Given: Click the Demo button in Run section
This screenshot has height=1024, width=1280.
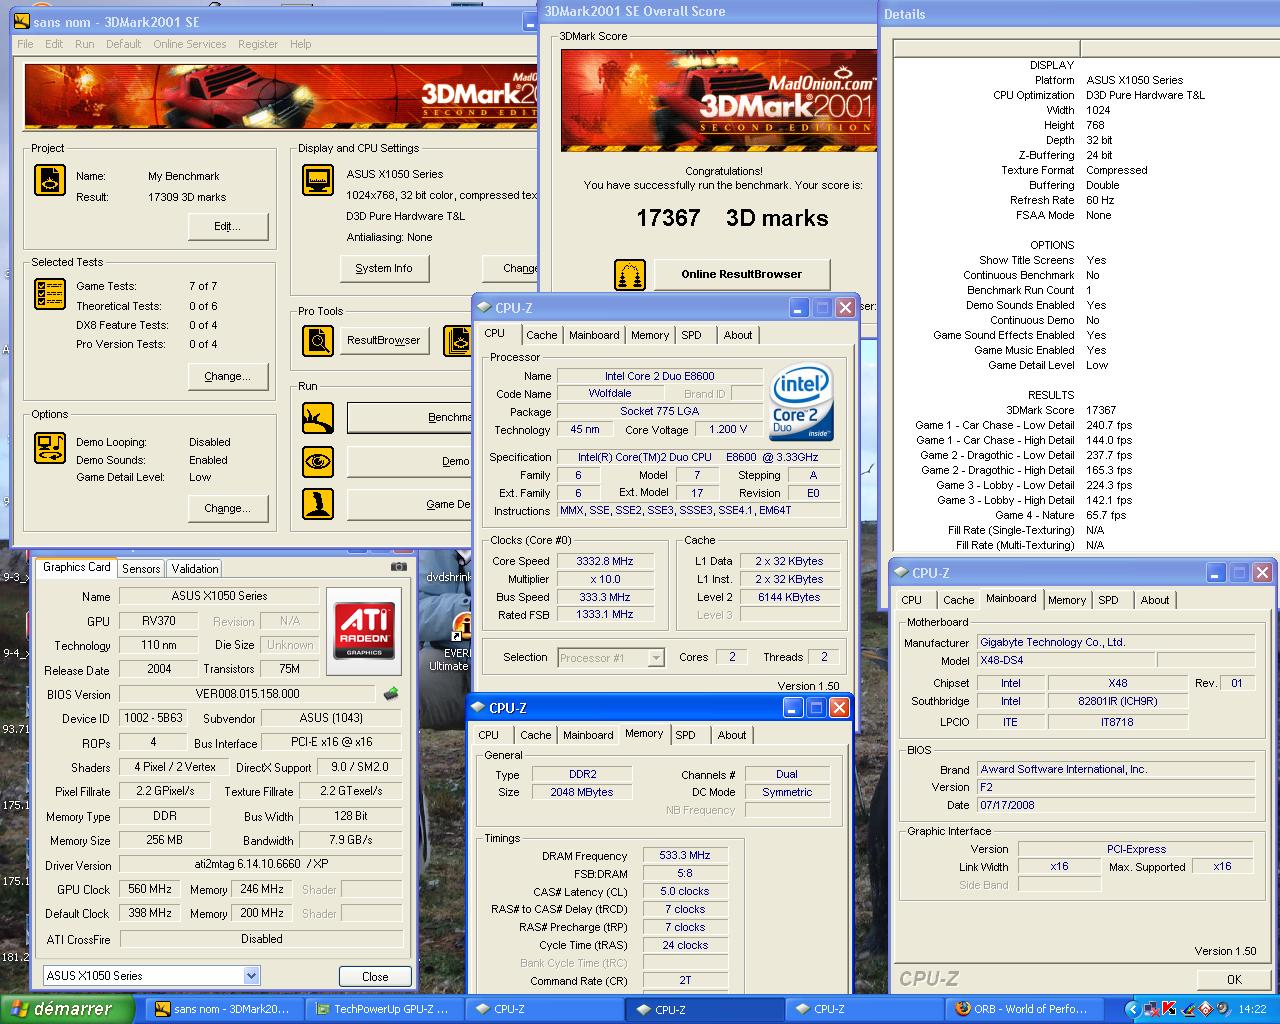Looking at the screenshot, I should tap(409, 461).
